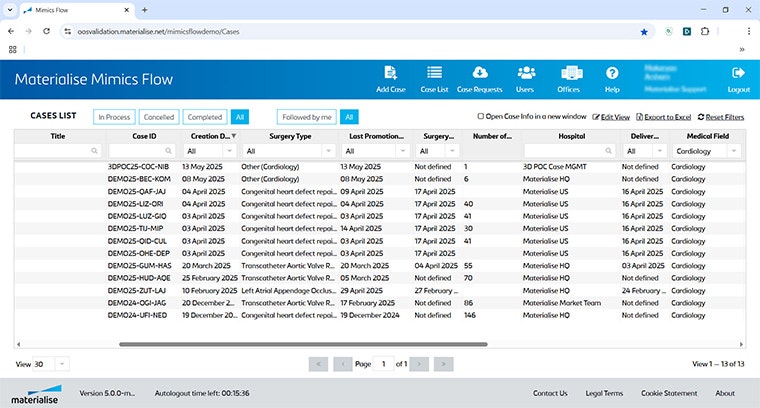
Task: Show all bookmarks chevron
Action: (742, 49)
